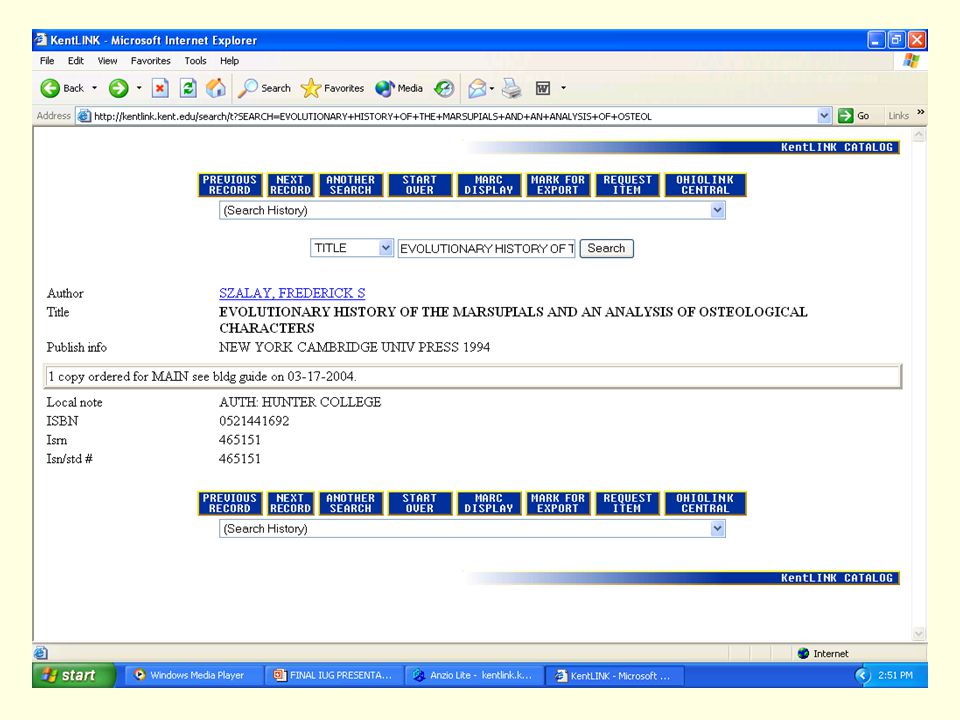The height and width of the screenshot is (720, 960).
Task: Click bottom REQUEST ITEM button
Action: 627,503
